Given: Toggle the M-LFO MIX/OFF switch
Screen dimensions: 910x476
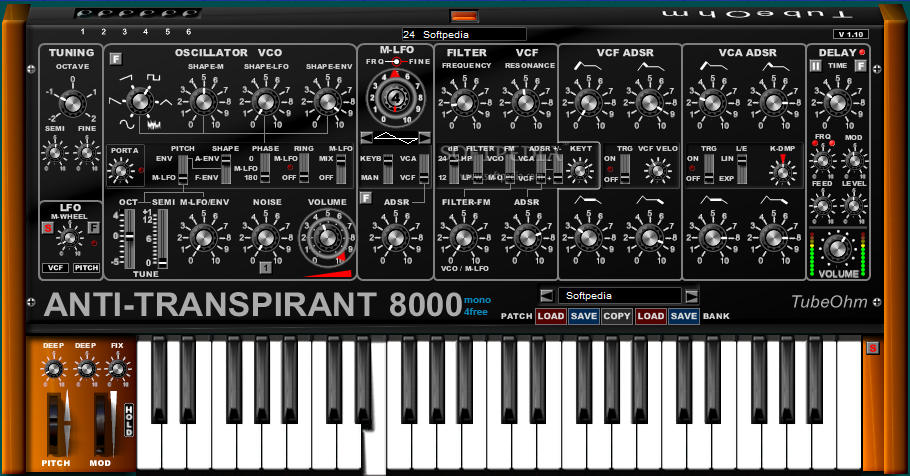Looking at the screenshot, I should coord(341,168).
